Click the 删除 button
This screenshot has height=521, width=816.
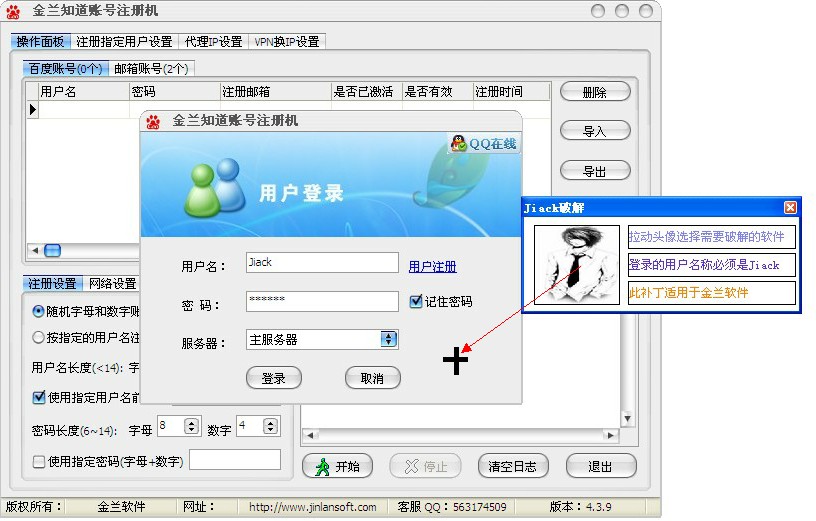coord(595,92)
